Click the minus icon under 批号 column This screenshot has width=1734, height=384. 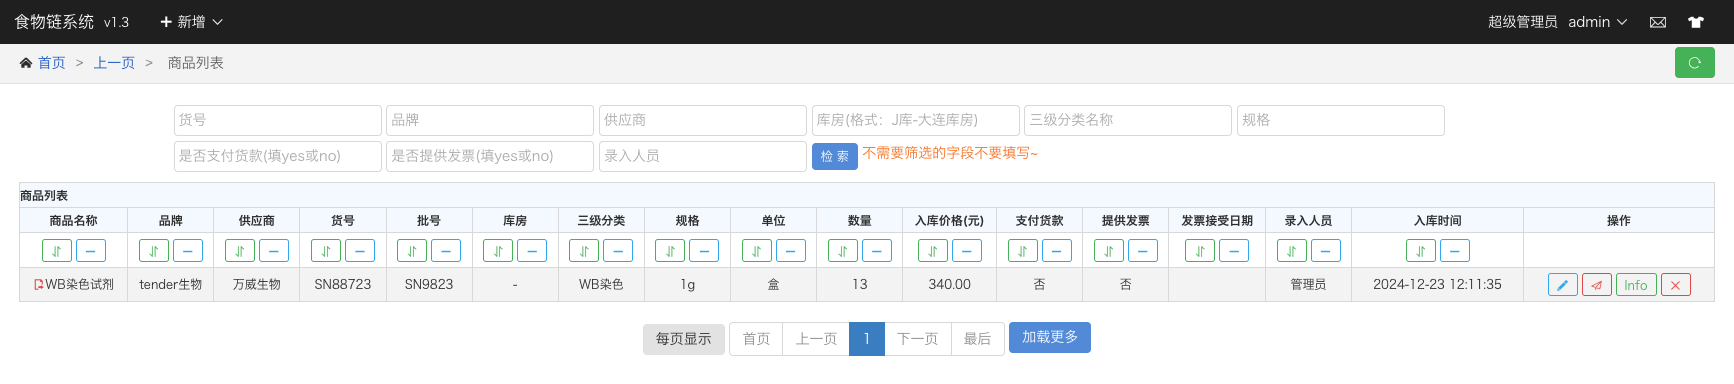click(446, 251)
